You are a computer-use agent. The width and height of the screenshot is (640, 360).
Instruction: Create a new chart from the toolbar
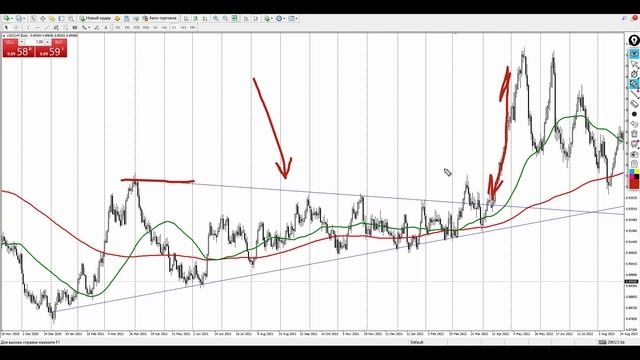[7, 18]
